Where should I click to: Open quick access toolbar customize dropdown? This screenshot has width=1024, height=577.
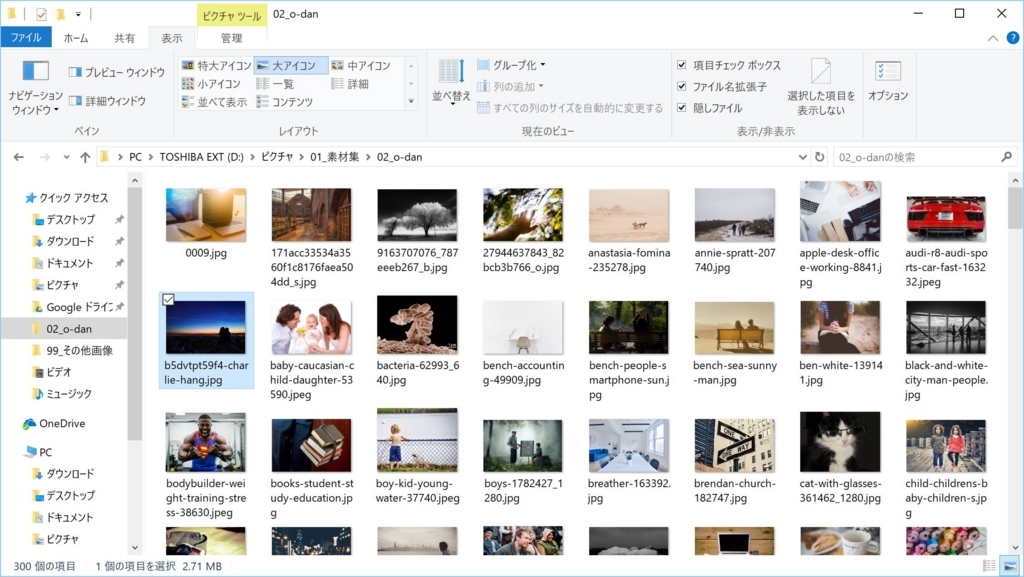point(78,14)
